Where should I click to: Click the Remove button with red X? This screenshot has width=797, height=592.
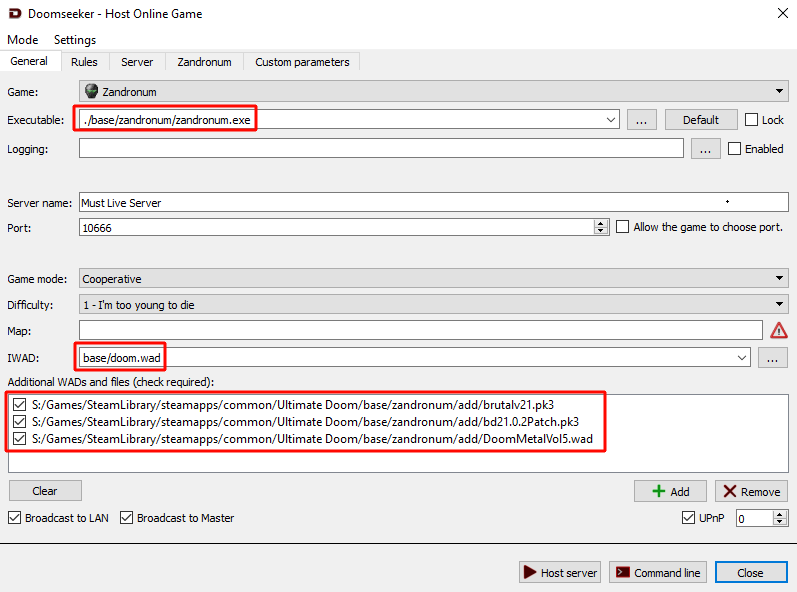click(752, 491)
